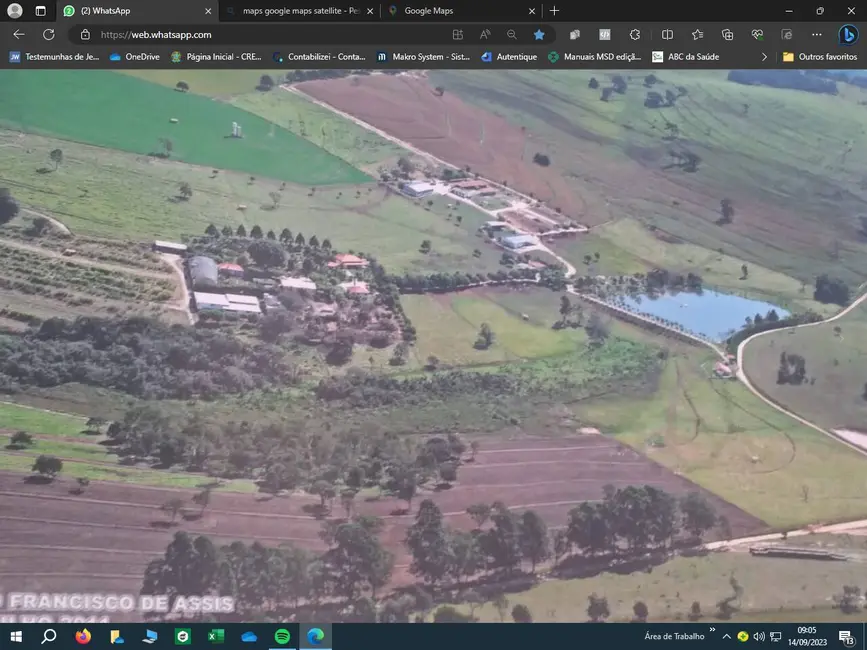The image size is (867, 650).
Task: Open the Outros favoritos folder
Action: (820, 57)
